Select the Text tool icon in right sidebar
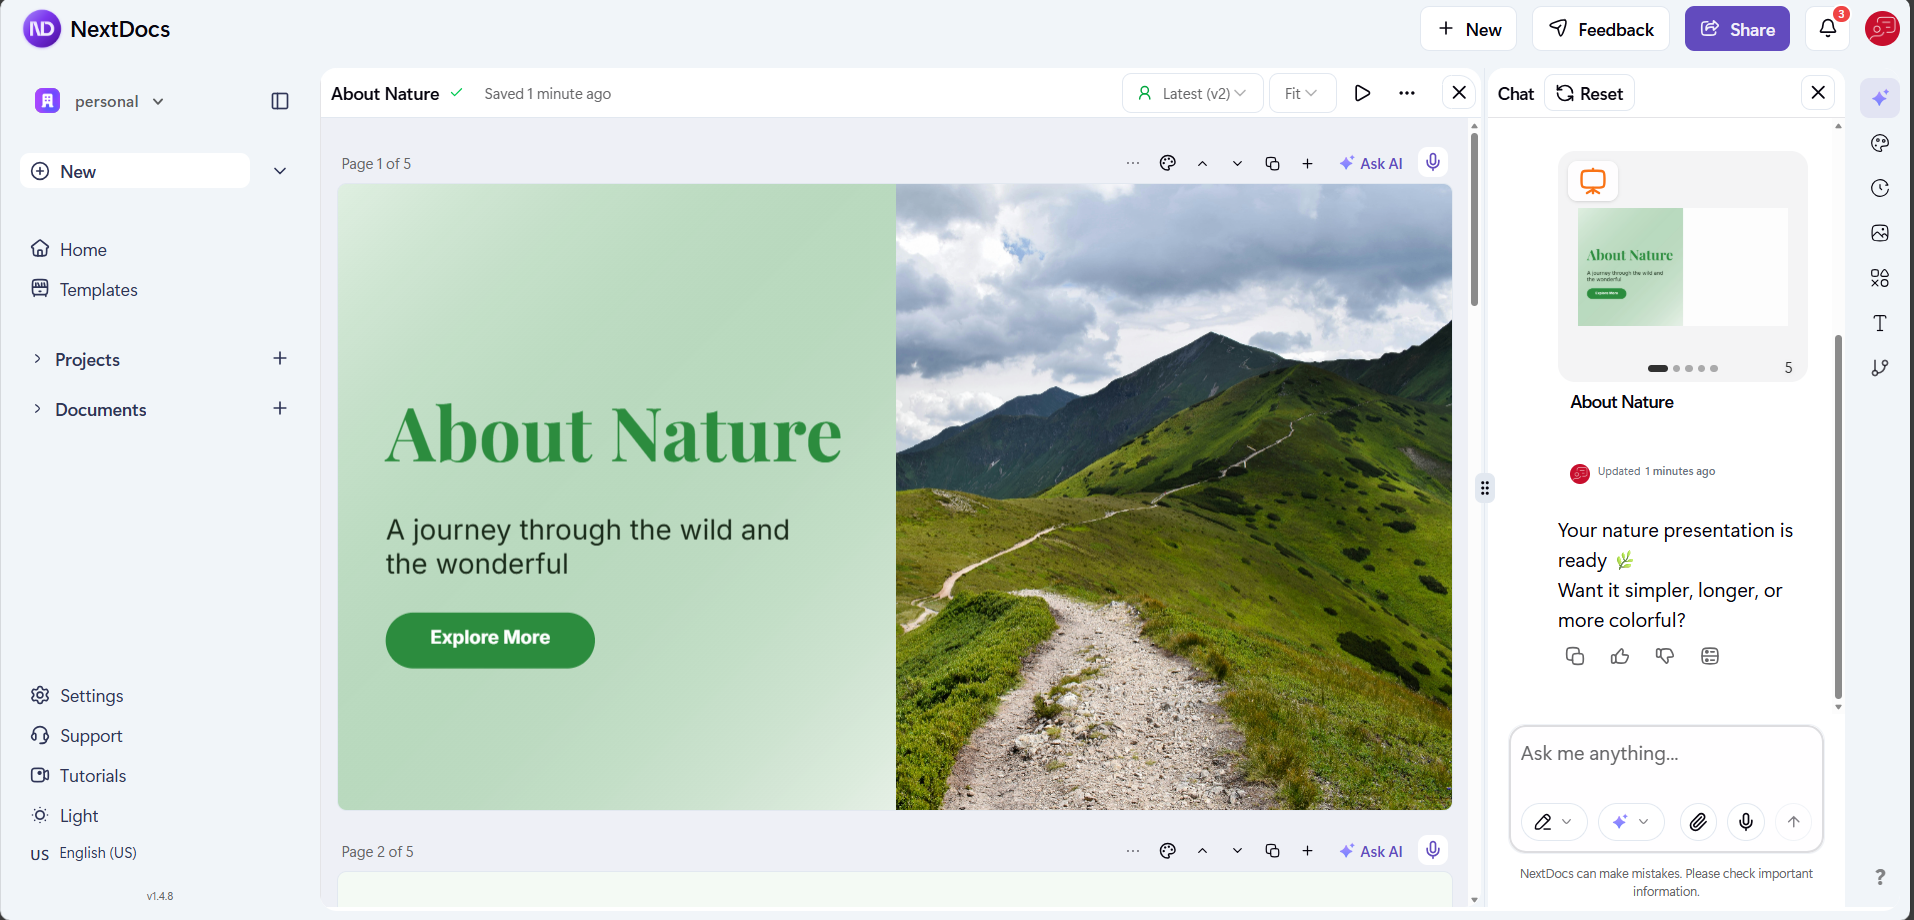The image size is (1914, 920). [1880, 323]
